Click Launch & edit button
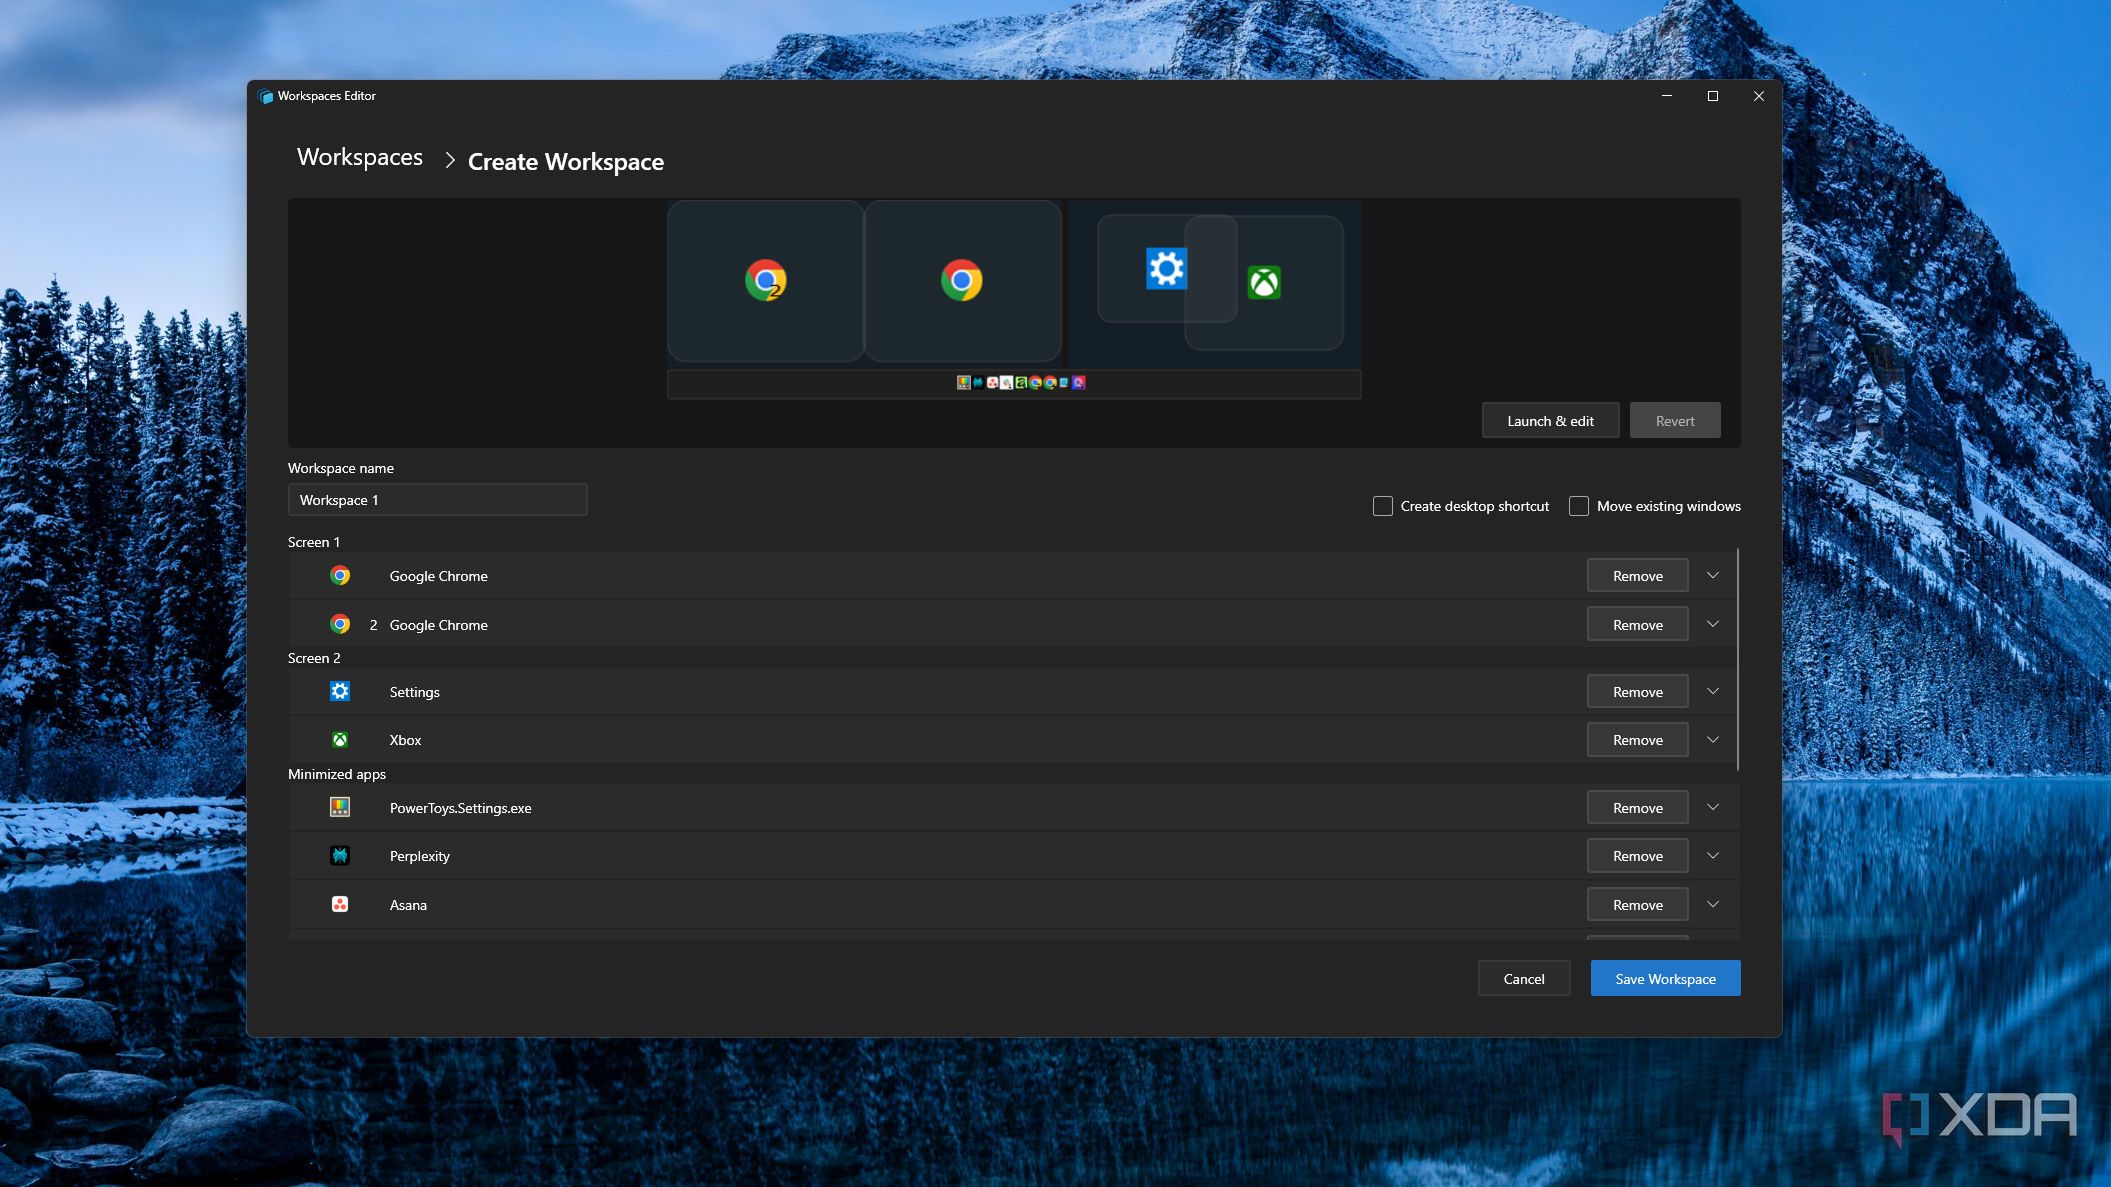 [1550, 421]
